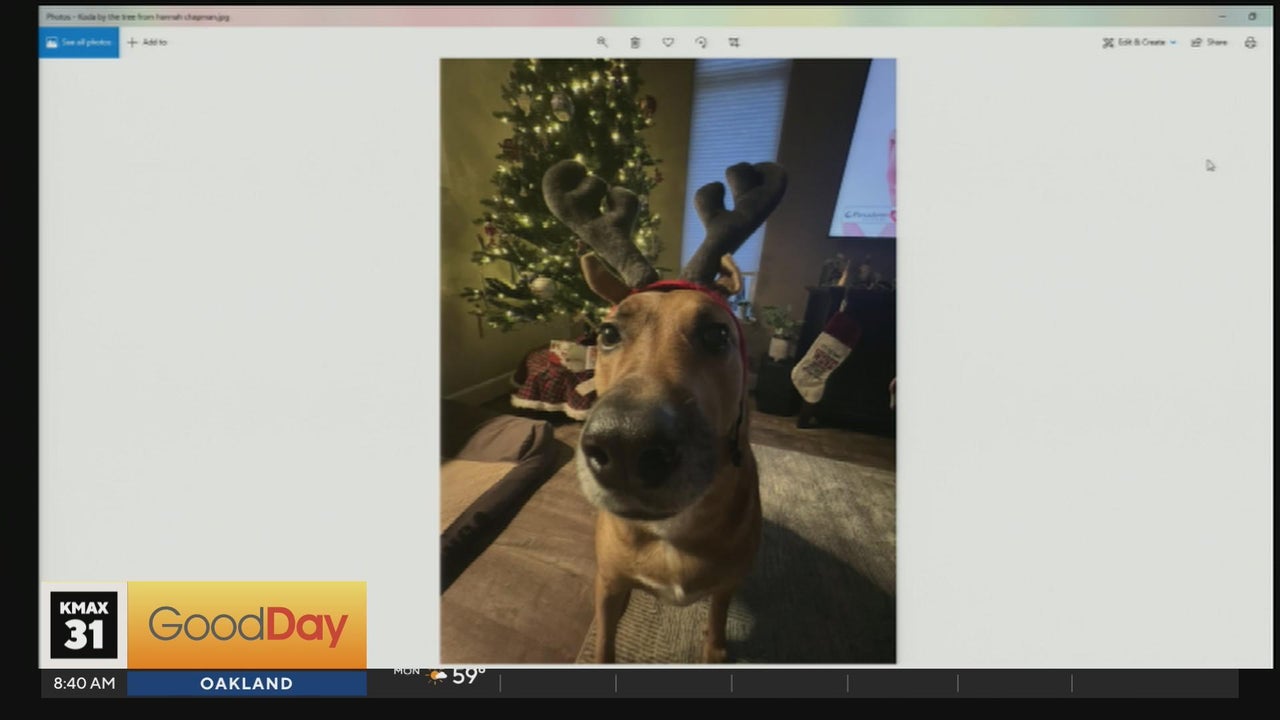
Task: Delete the photo with the trash icon
Action: (x=635, y=42)
